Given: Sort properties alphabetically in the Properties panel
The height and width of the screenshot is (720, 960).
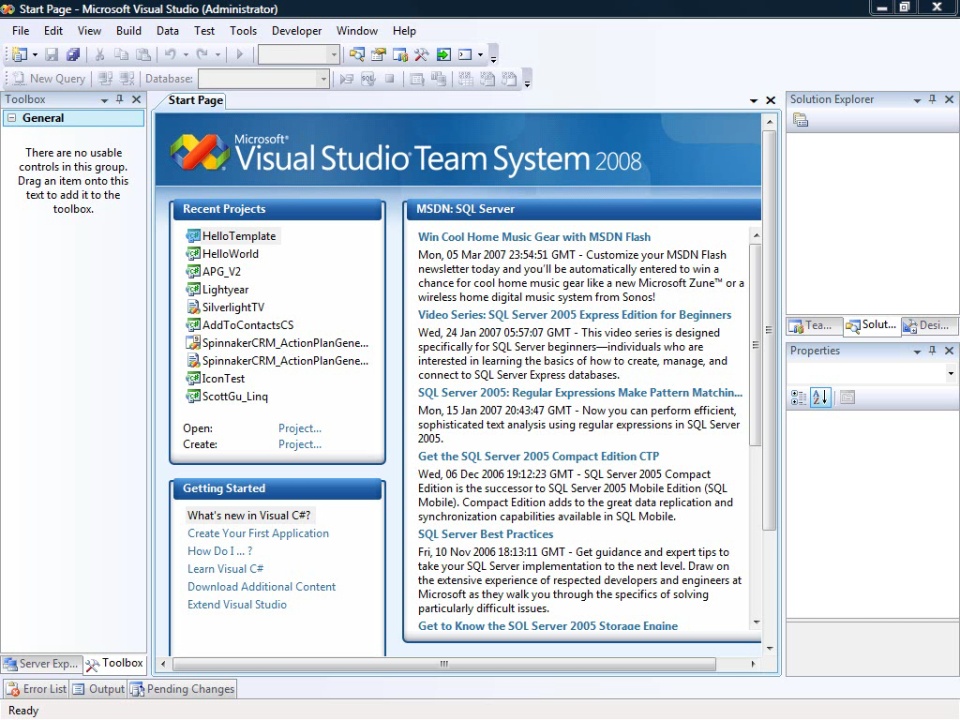Looking at the screenshot, I should coord(819,397).
